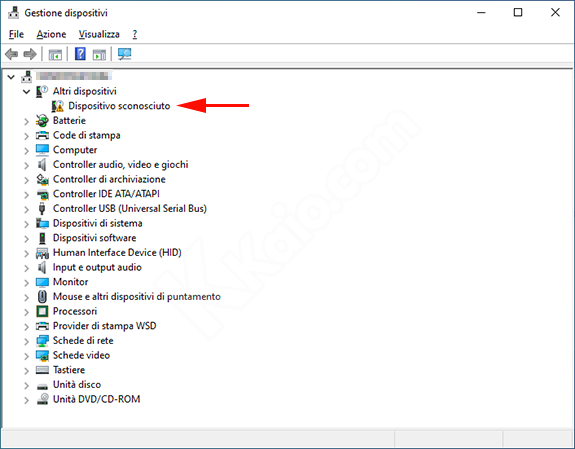Click the Unità DVD/CD-ROM disc icon
This screenshot has height=449, width=575.
42,399
